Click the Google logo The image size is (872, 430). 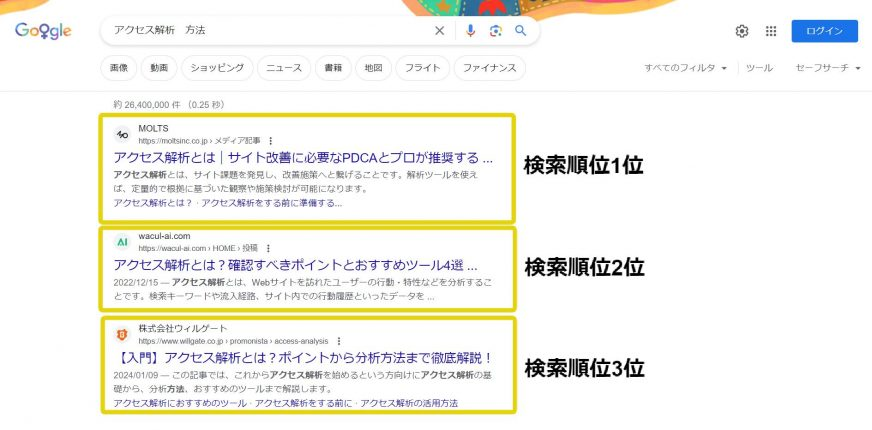(43, 31)
